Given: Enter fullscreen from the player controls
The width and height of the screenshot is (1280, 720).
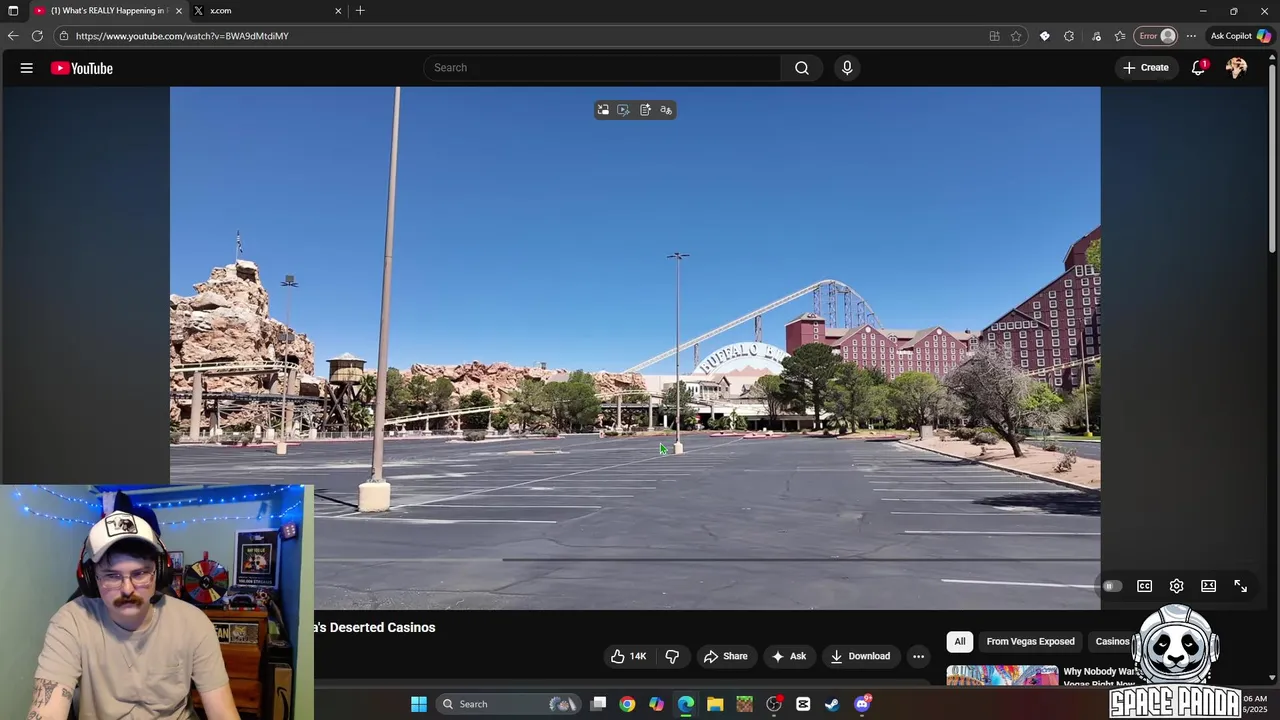Looking at the screenshot, I should [x=1241, y=586].
